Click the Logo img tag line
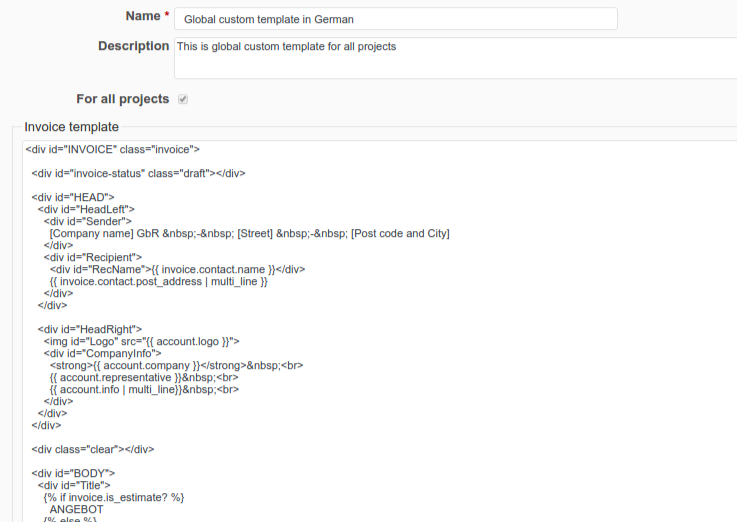 [141, 341]
